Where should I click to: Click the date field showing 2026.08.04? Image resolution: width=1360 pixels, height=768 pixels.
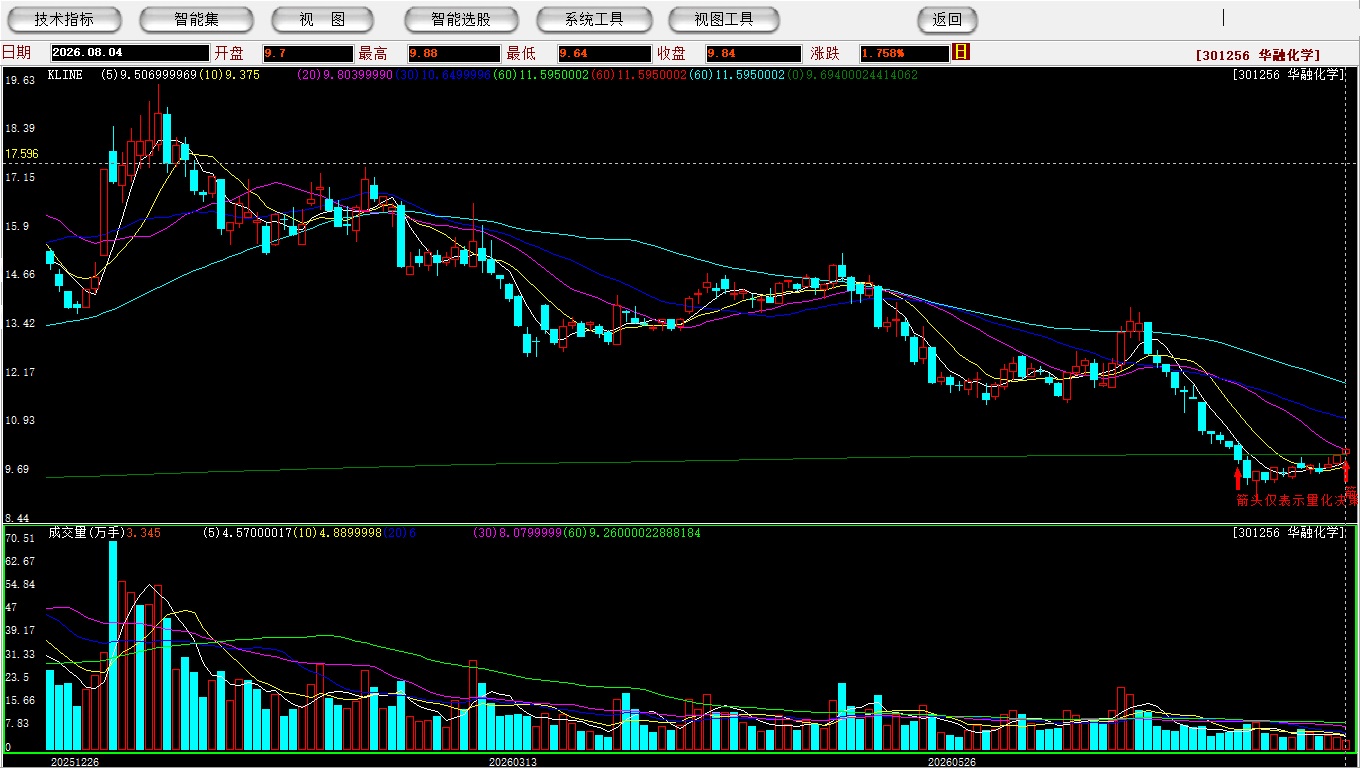pyautogui.click(x=130, y=53)
